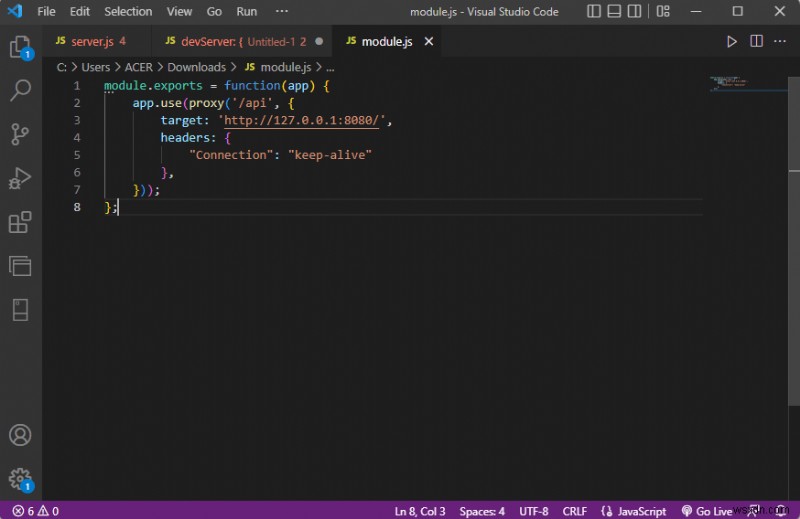Open the editor More Actions ellipsis menu
This screenshot has height=519, width=800.
781,42
